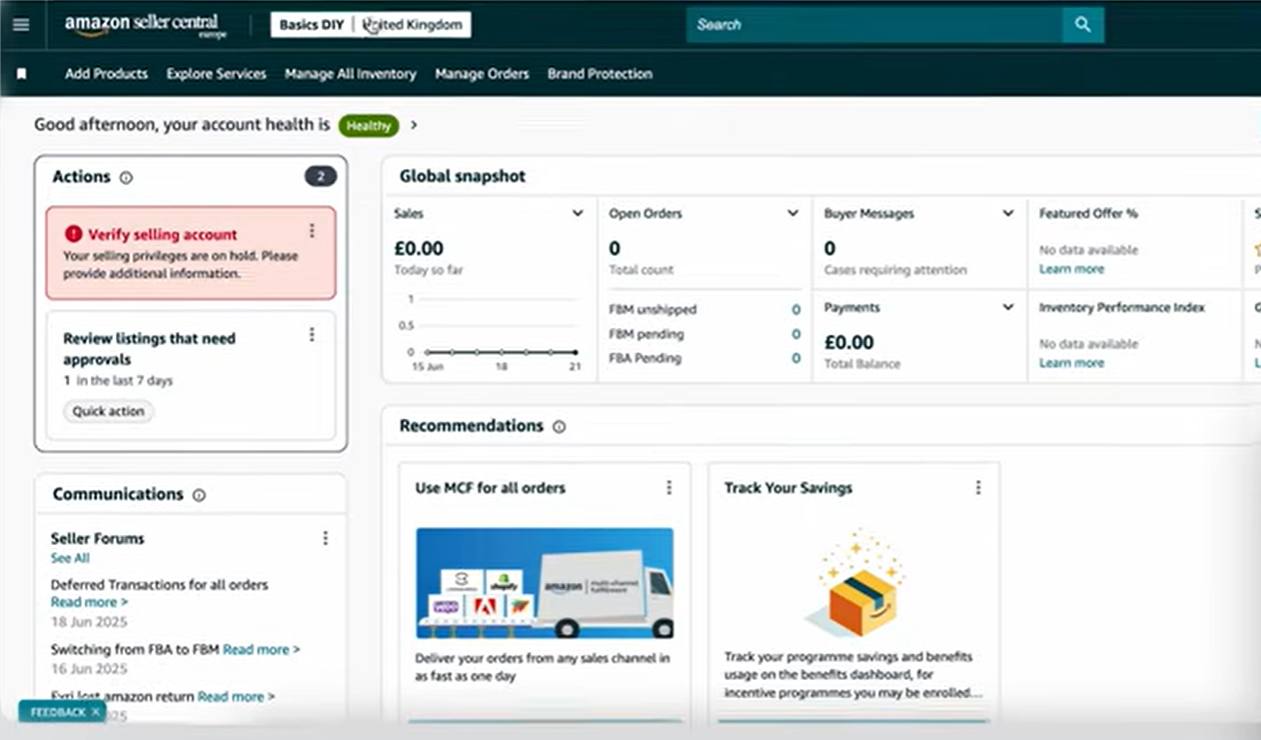This screenshot has height=740, width=1261.
Task: Close the Feedback tab with its X
Action: (96, 712)
